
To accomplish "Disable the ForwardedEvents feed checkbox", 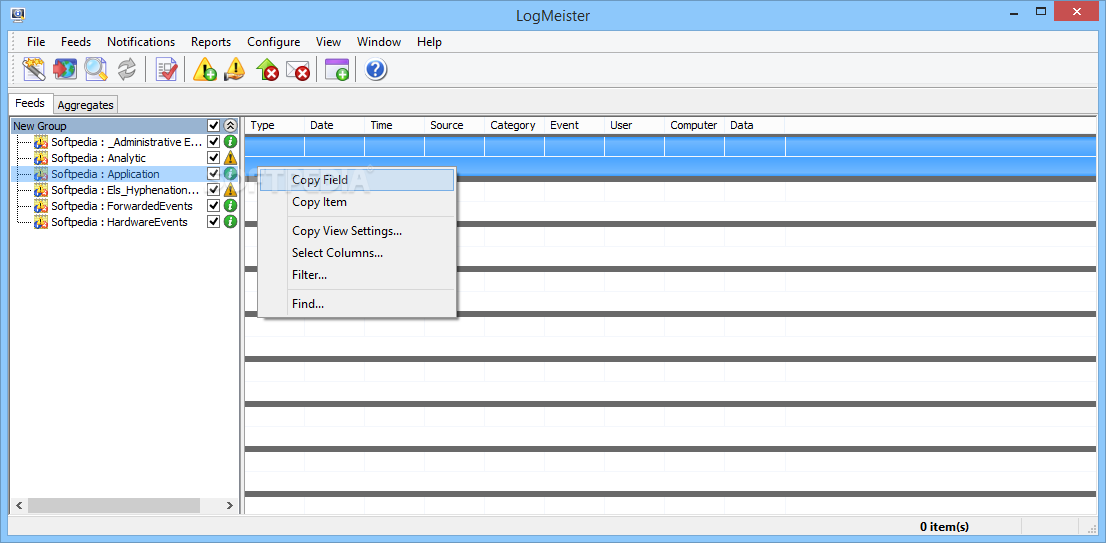I will pyautogui.click(x=214, y=205).
